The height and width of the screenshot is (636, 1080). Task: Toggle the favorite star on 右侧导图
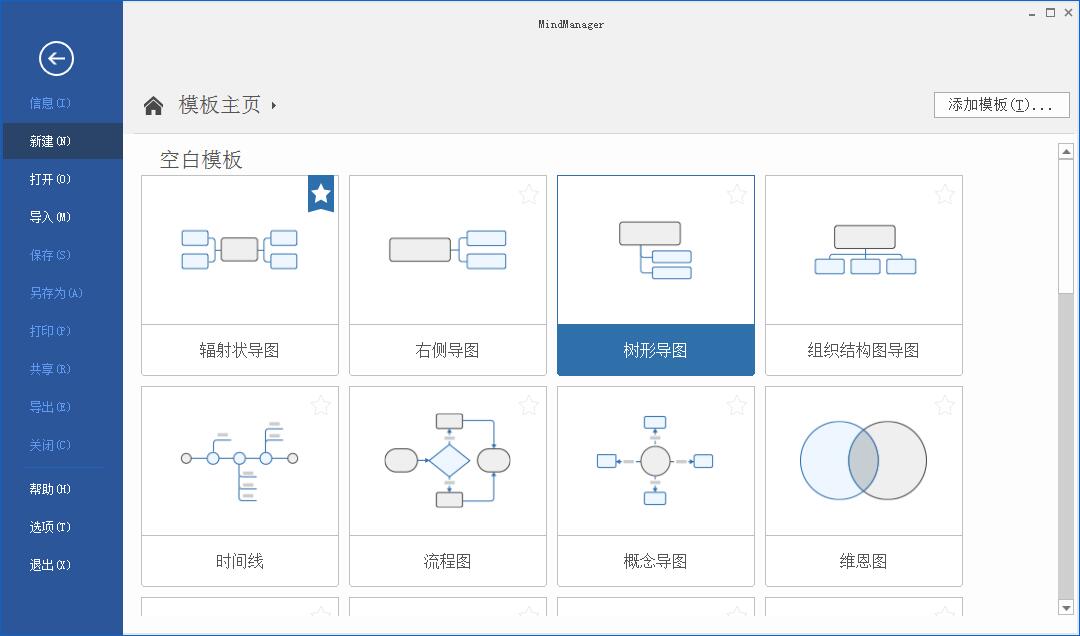point(528,194)
